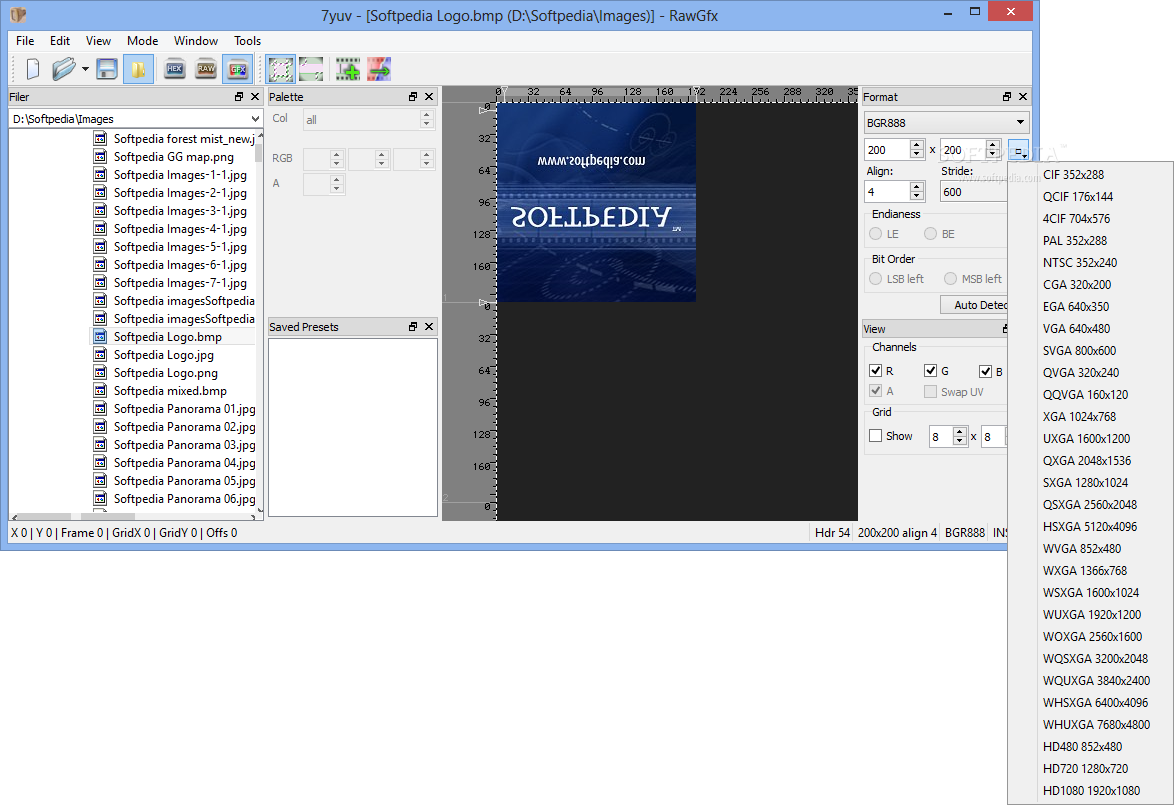Image resolution: width=1174 pixels, height=805 pixels.
Task: Save the file with the floppy disk icon
Action: (107, 70)
